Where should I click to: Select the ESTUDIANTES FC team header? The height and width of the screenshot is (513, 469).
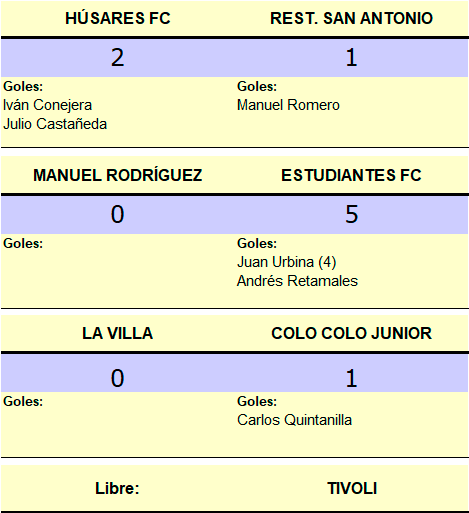(x=351, y=175)
